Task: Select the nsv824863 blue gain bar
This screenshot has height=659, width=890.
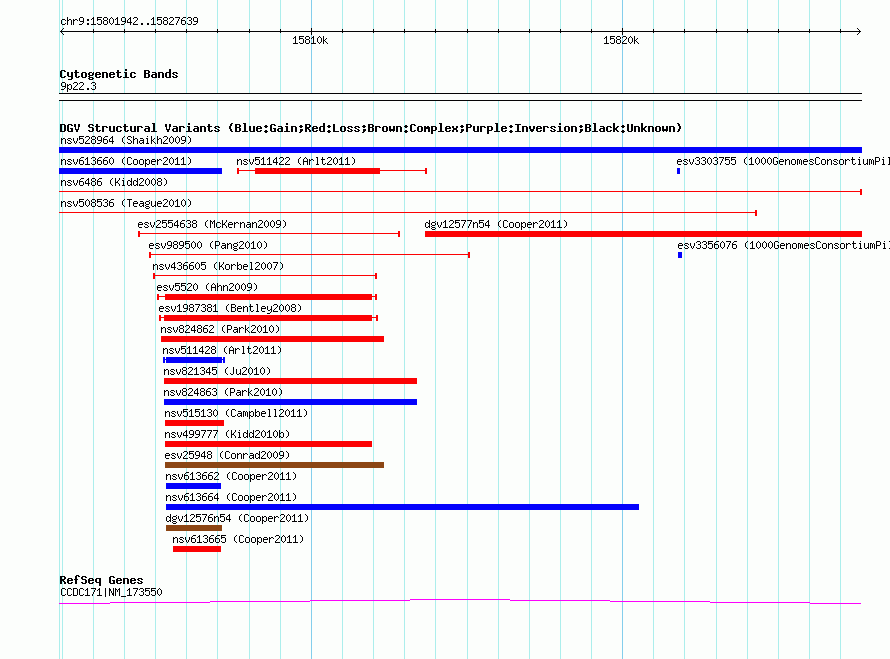Action: tap(291, 402)
